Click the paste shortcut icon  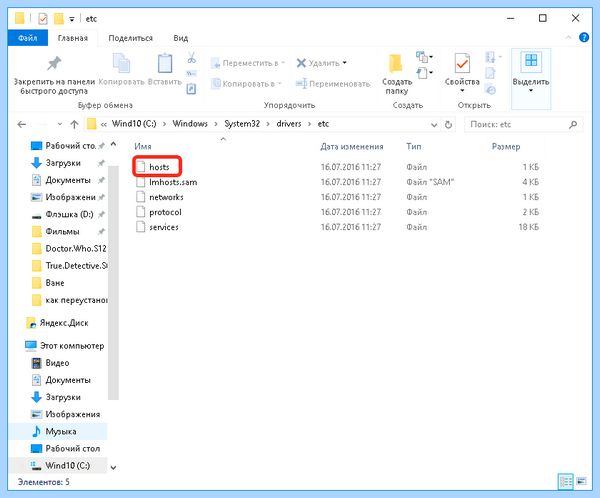191,89
